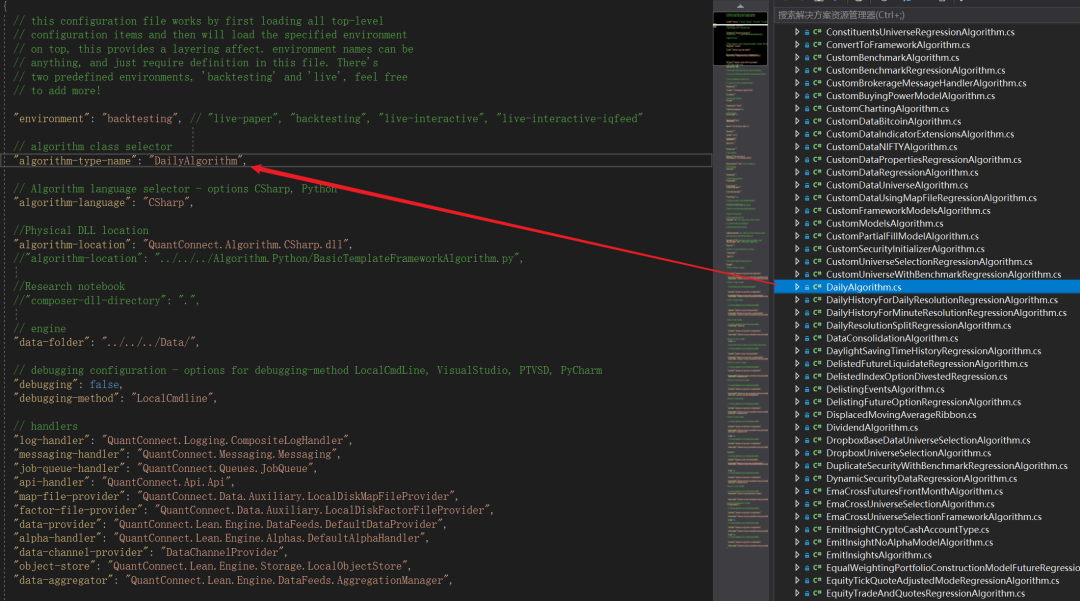Viewport: 1080px width, 601px height.
Task: Click the "CSharp" algorithm-language value
Action: pyautogui.click(x=166, y=202)
